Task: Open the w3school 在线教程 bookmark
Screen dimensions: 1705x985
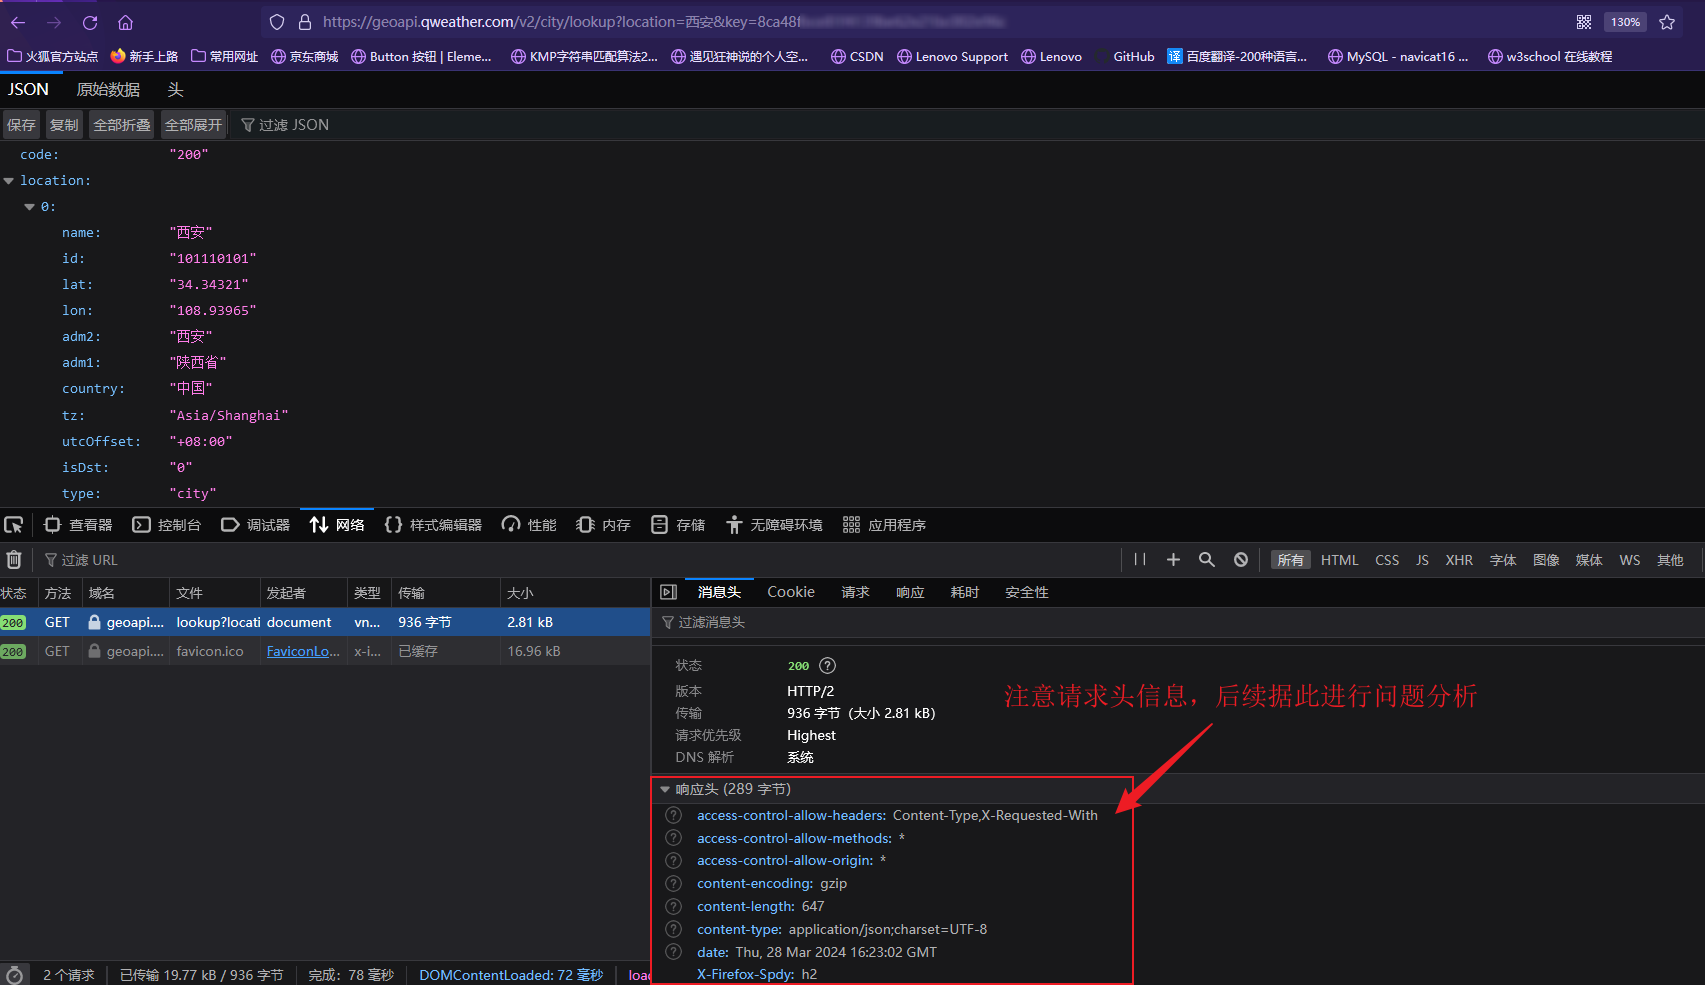Action: tap(1550, 57)
